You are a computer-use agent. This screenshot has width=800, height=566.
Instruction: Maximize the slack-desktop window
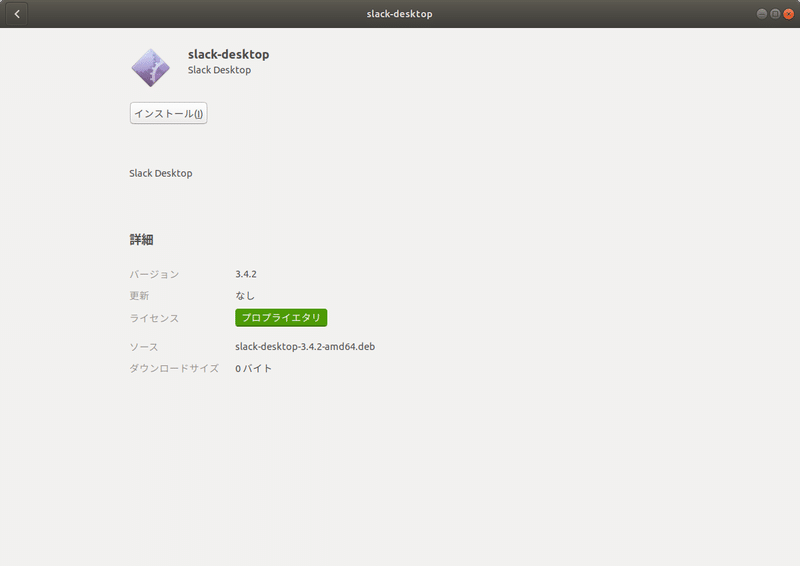[x=775, y=14]
